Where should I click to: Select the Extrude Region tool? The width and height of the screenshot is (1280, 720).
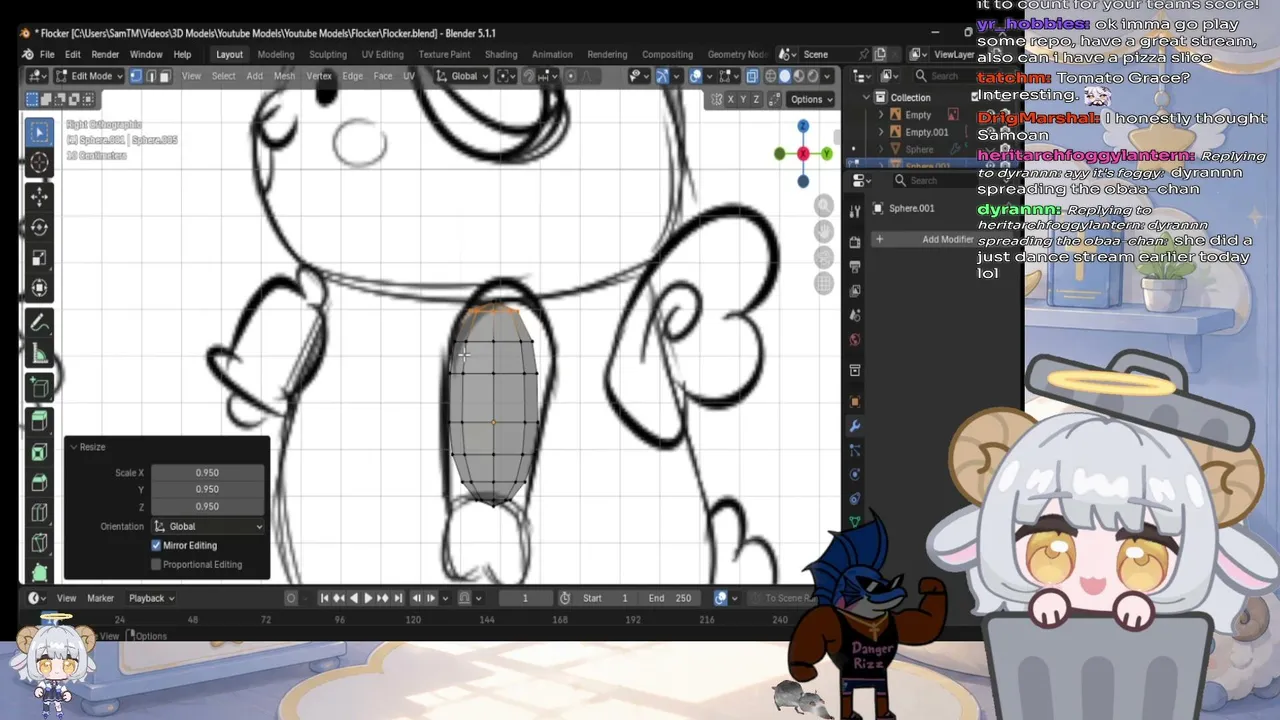(39, 421)
